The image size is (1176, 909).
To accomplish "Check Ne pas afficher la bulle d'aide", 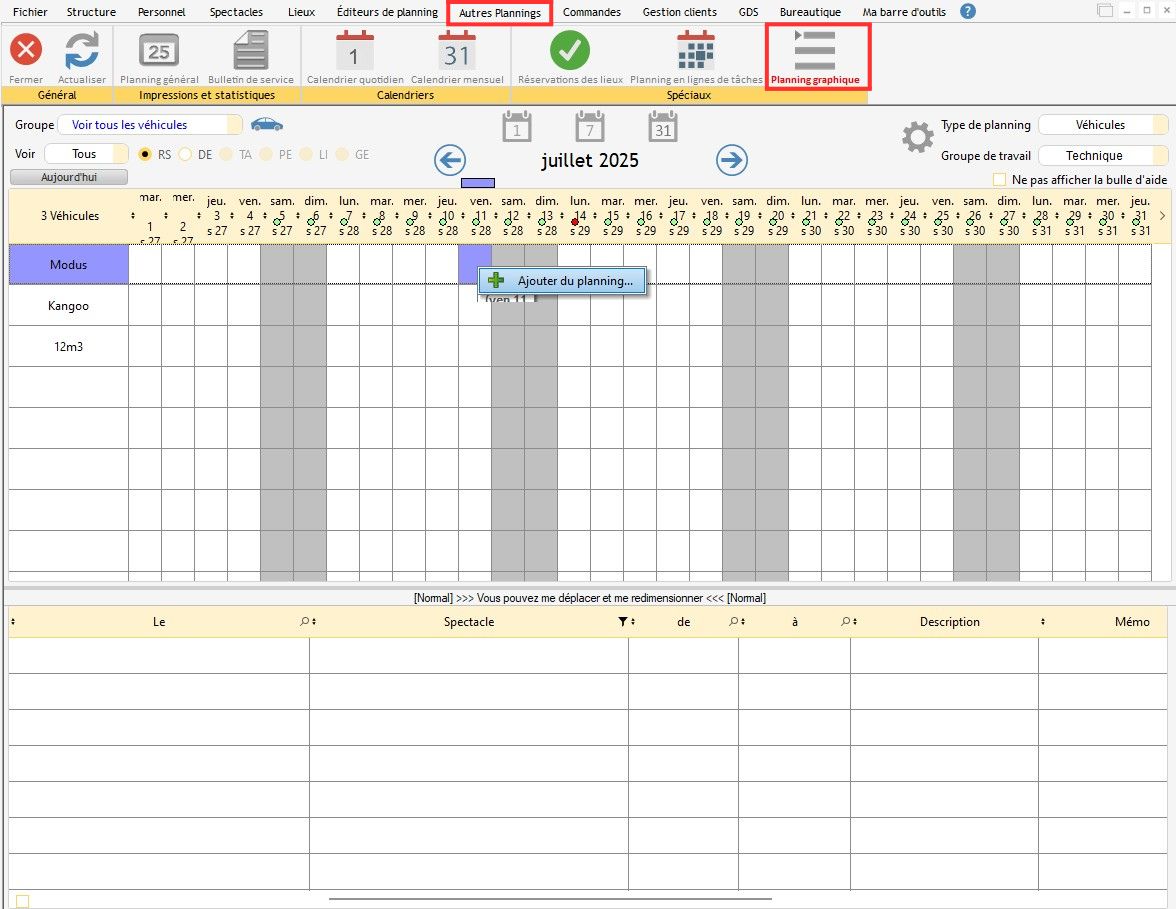I will click(999, 180).
